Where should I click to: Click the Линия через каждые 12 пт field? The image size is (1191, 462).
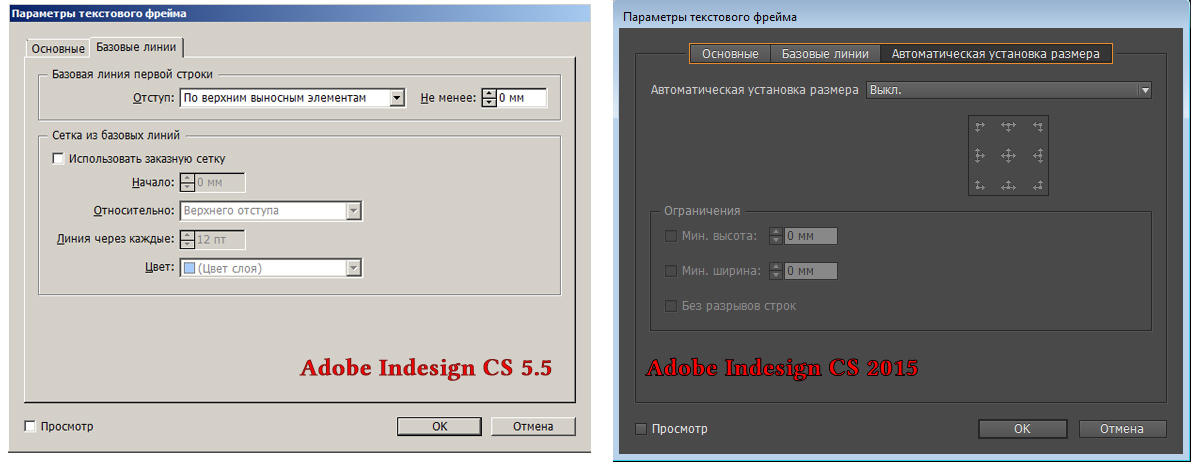point(220,239)
